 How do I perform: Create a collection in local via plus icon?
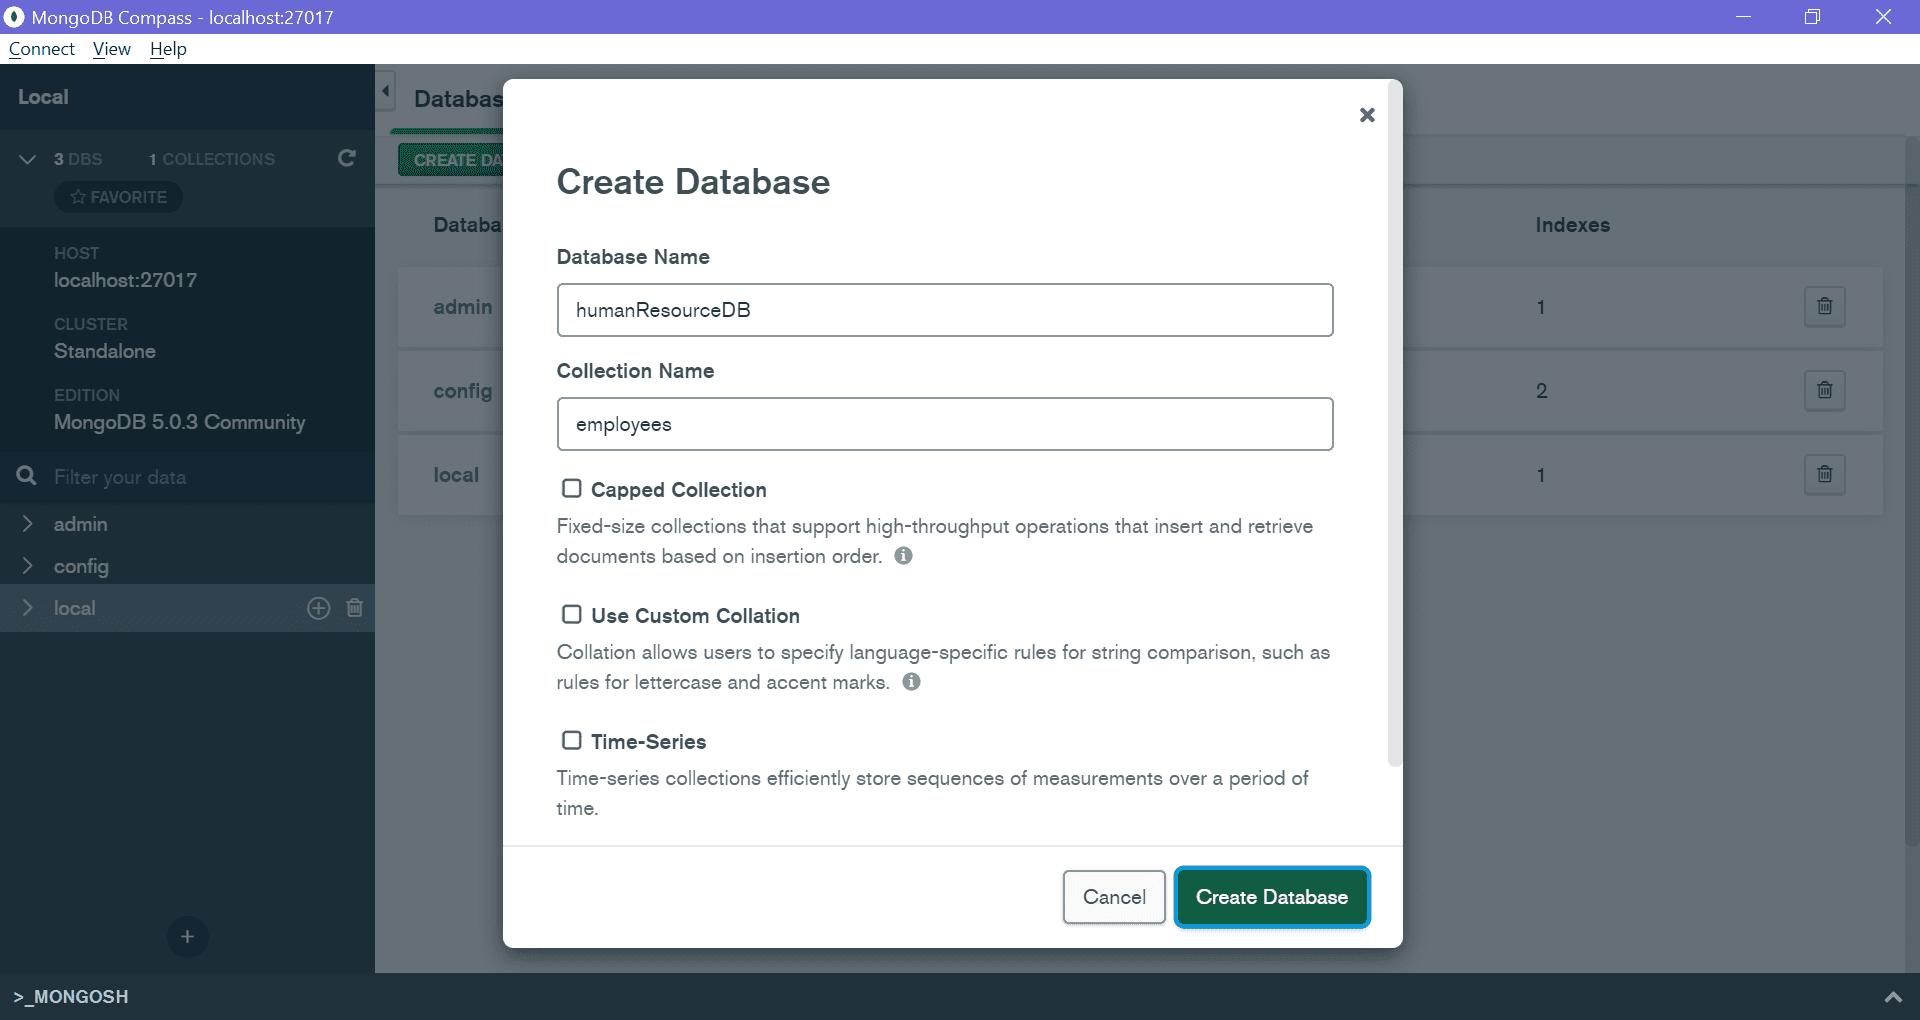(318, 608)
